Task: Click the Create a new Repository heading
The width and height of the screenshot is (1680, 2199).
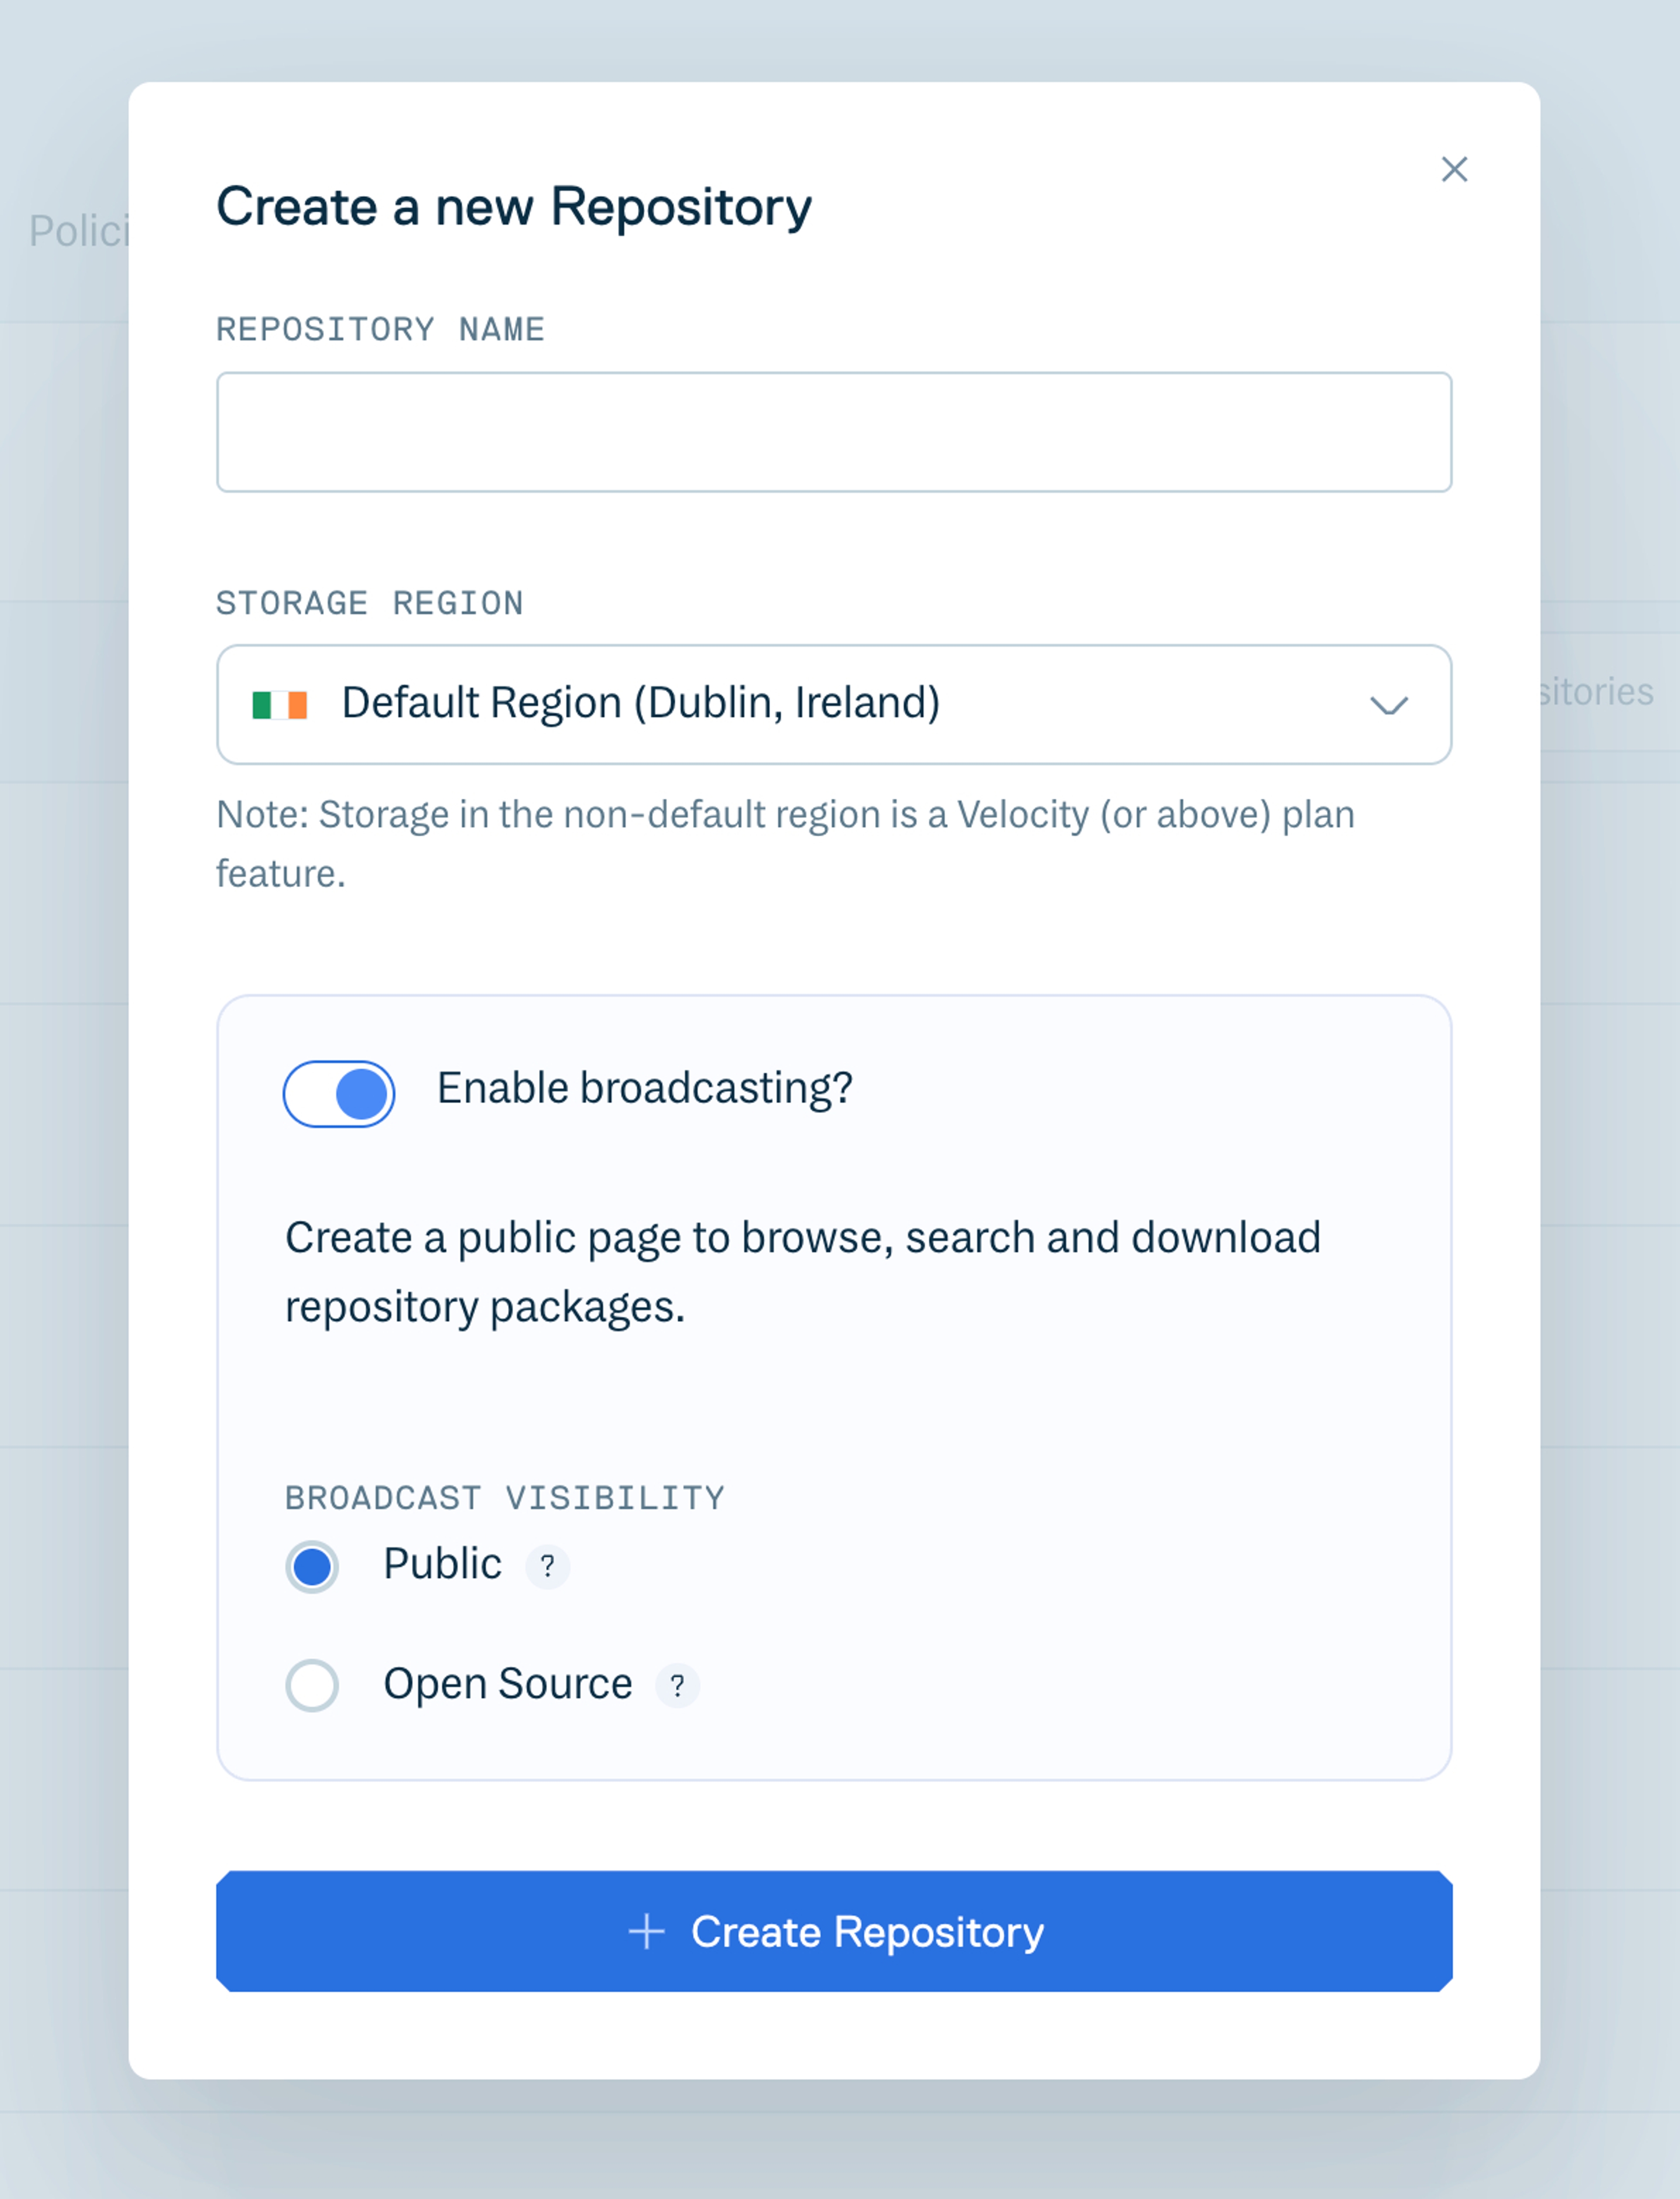Action: click(514, 207)
